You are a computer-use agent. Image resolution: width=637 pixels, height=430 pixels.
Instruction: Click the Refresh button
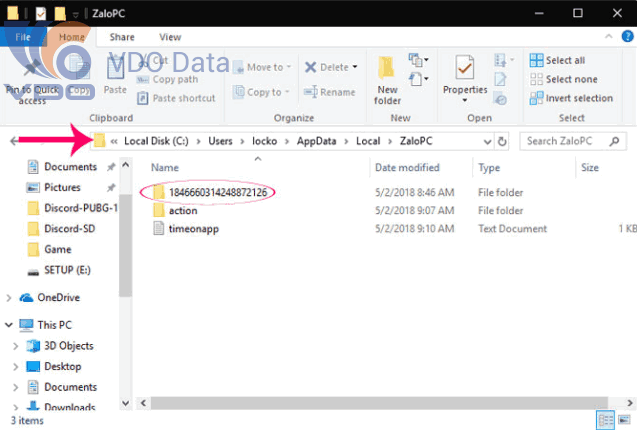point(502,141)
